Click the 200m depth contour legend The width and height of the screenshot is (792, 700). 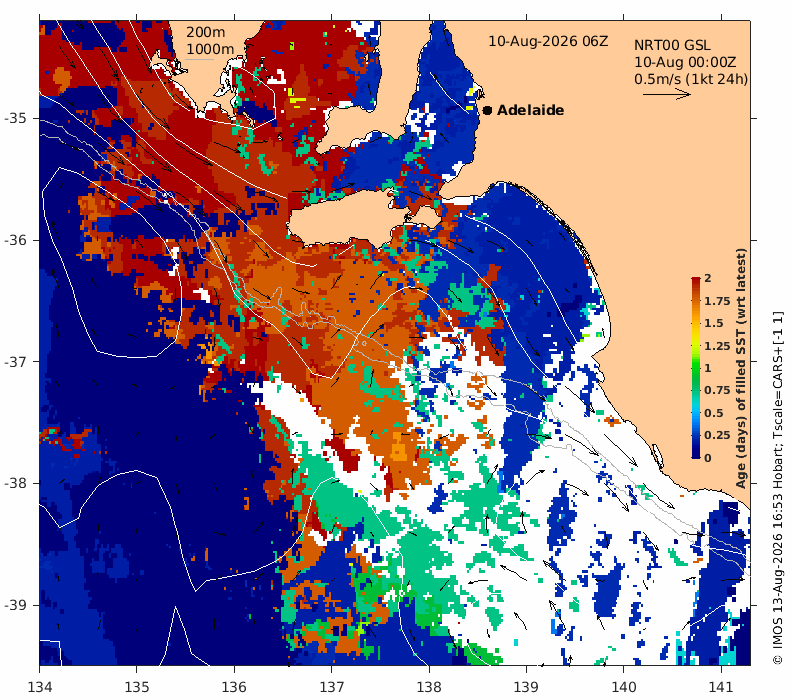206,32
